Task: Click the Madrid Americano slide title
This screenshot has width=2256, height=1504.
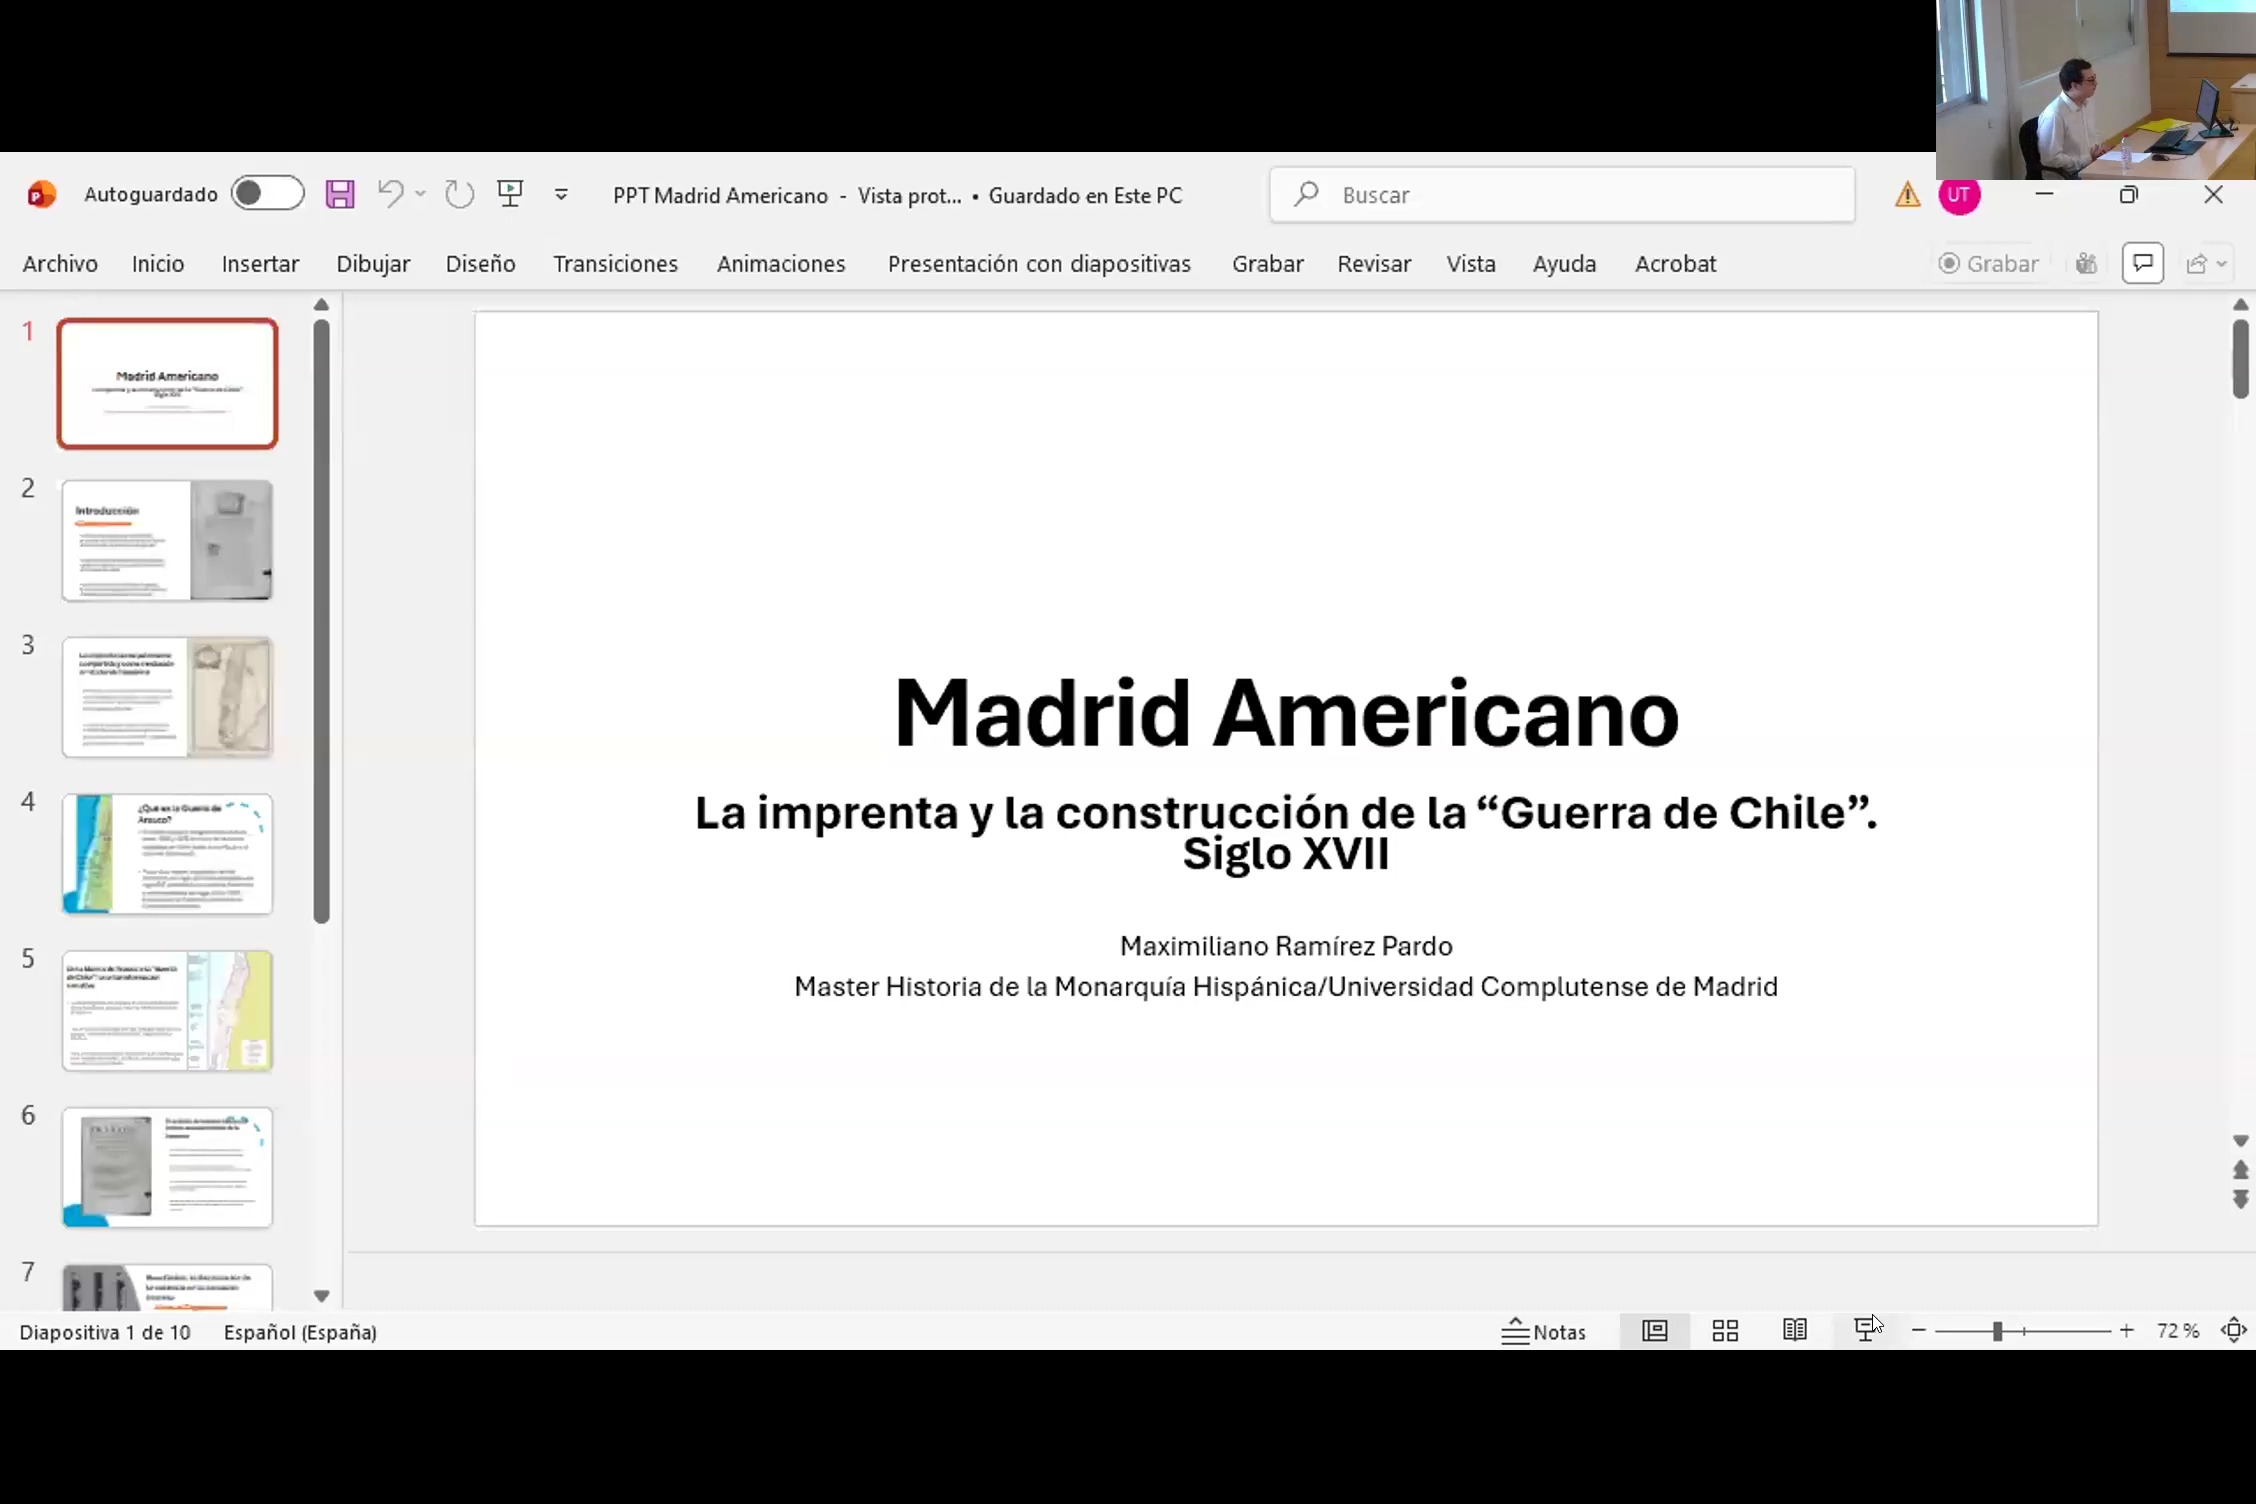Action: [x=1286, y=714]
